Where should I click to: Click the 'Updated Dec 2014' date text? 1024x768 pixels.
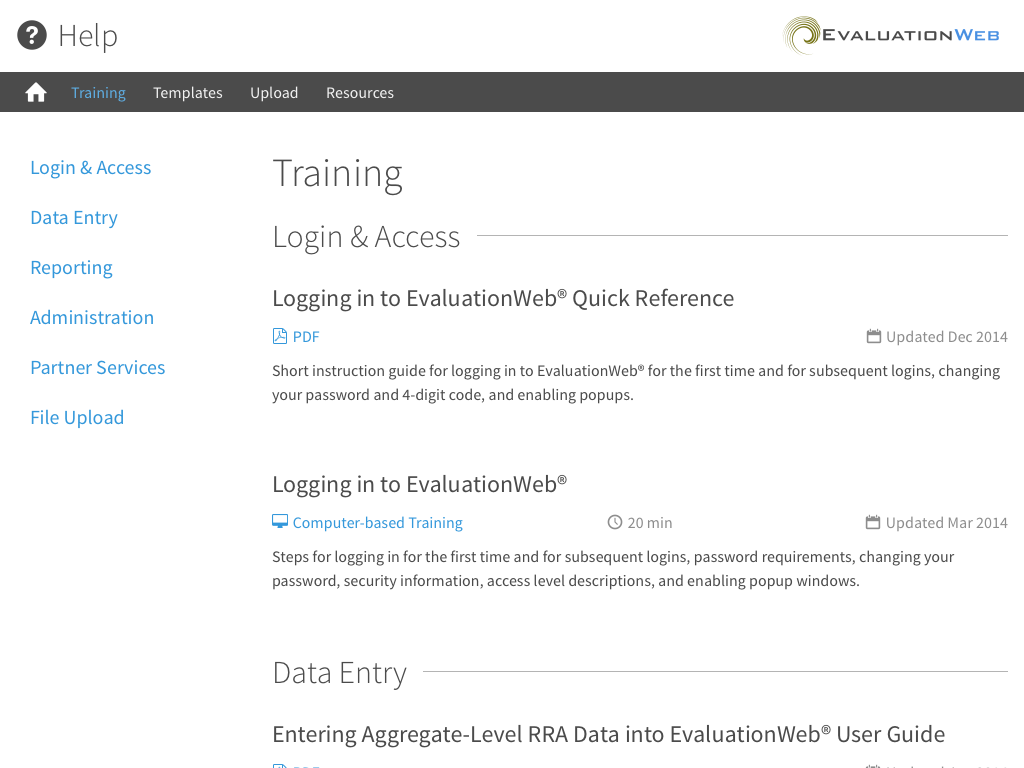[947, 337]
